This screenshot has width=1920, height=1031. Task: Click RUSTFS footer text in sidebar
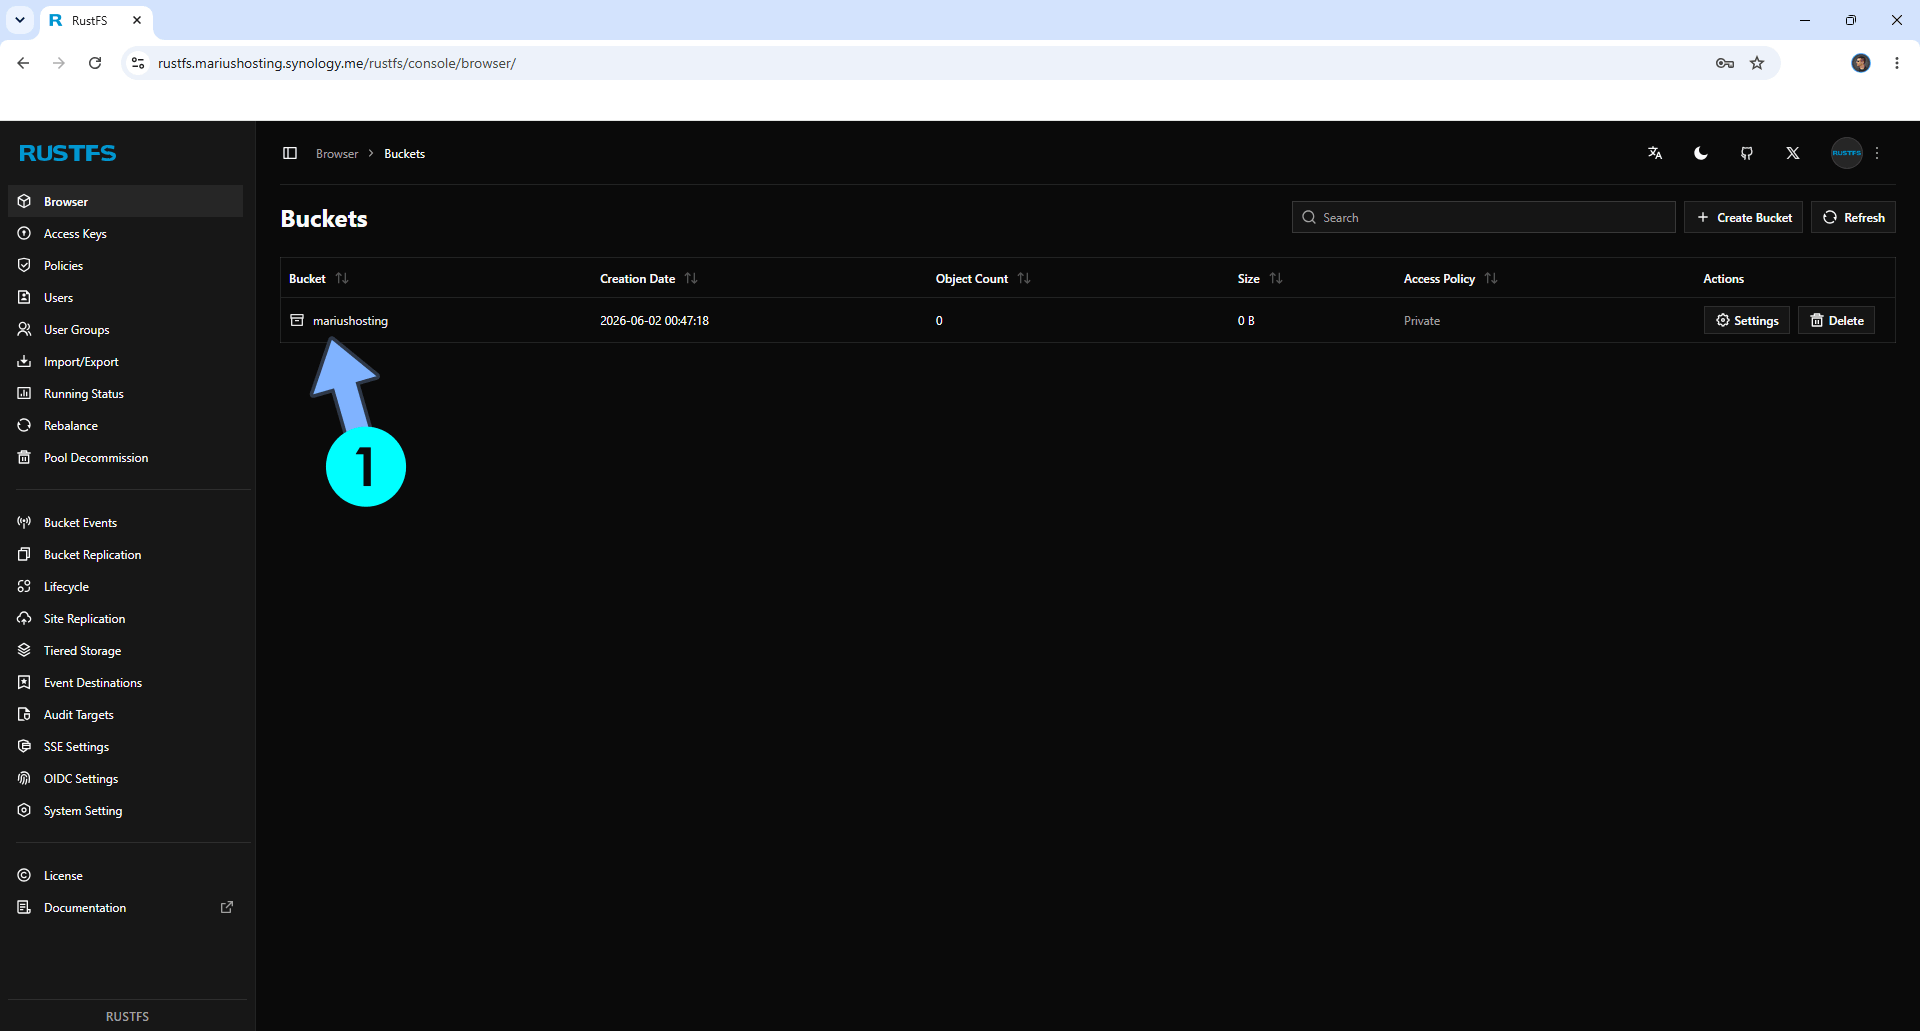click(127, 1016)
